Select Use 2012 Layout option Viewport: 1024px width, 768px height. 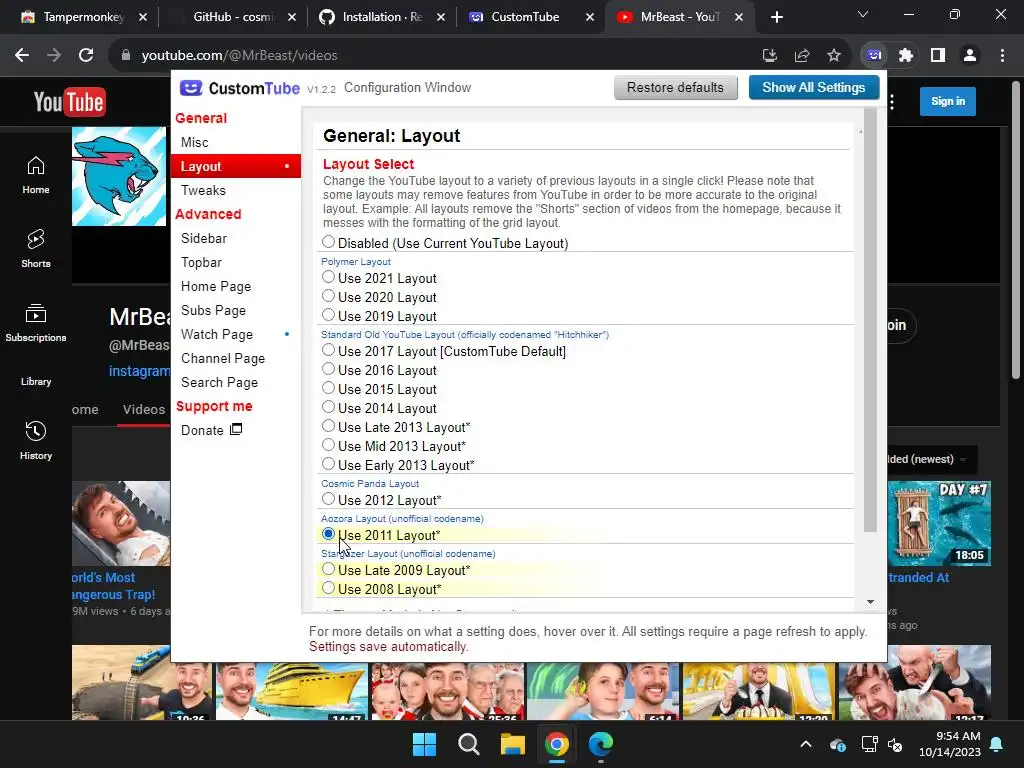328,500
